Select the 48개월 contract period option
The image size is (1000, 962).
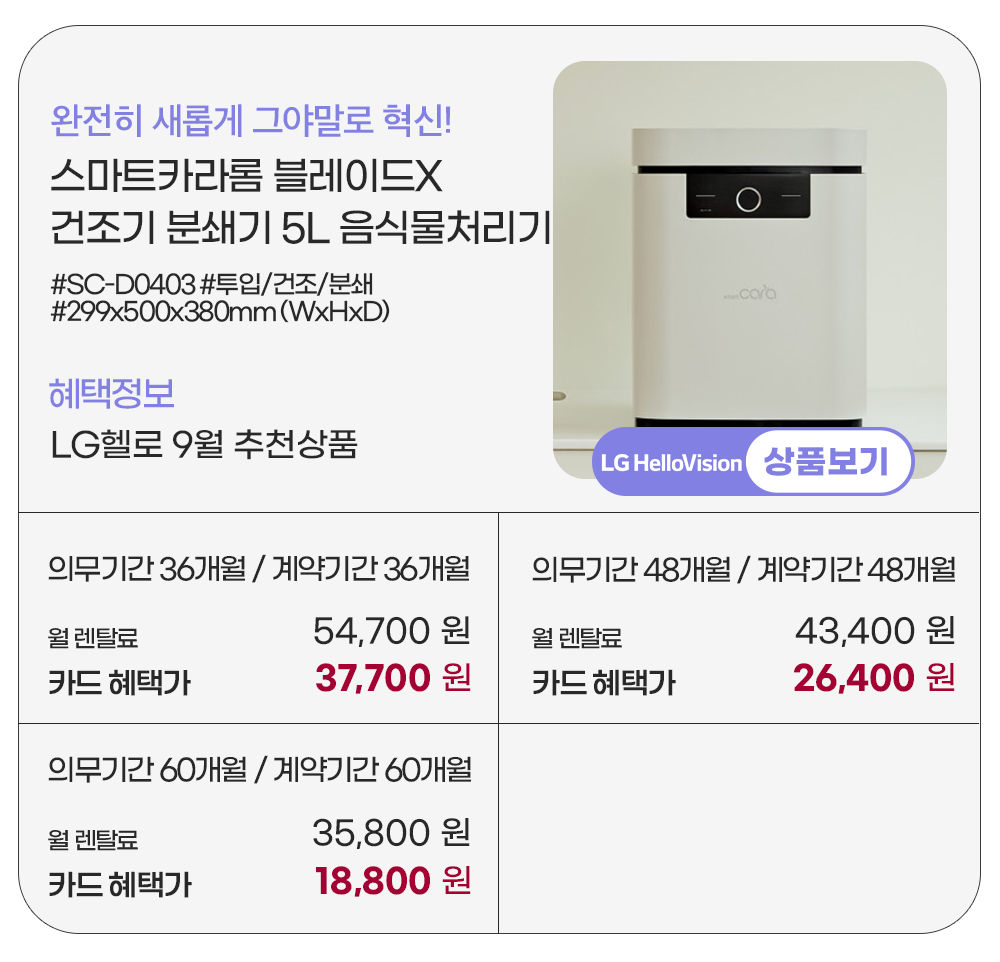pos(743,570)
